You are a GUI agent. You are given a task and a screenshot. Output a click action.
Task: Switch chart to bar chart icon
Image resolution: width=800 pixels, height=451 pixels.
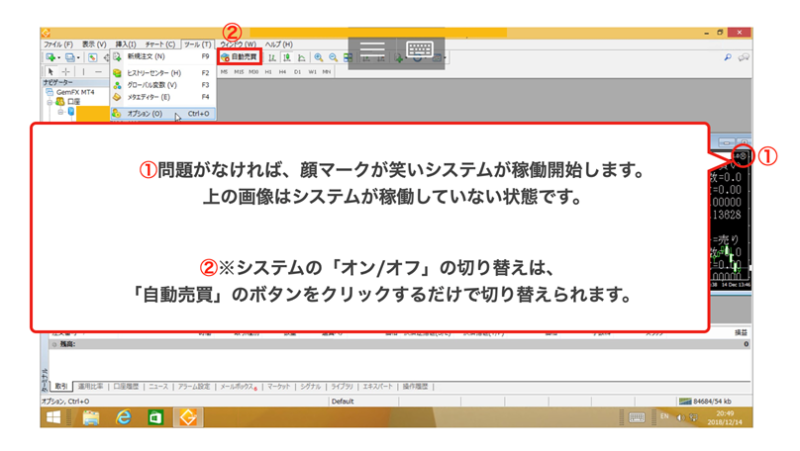click(272, 58)
